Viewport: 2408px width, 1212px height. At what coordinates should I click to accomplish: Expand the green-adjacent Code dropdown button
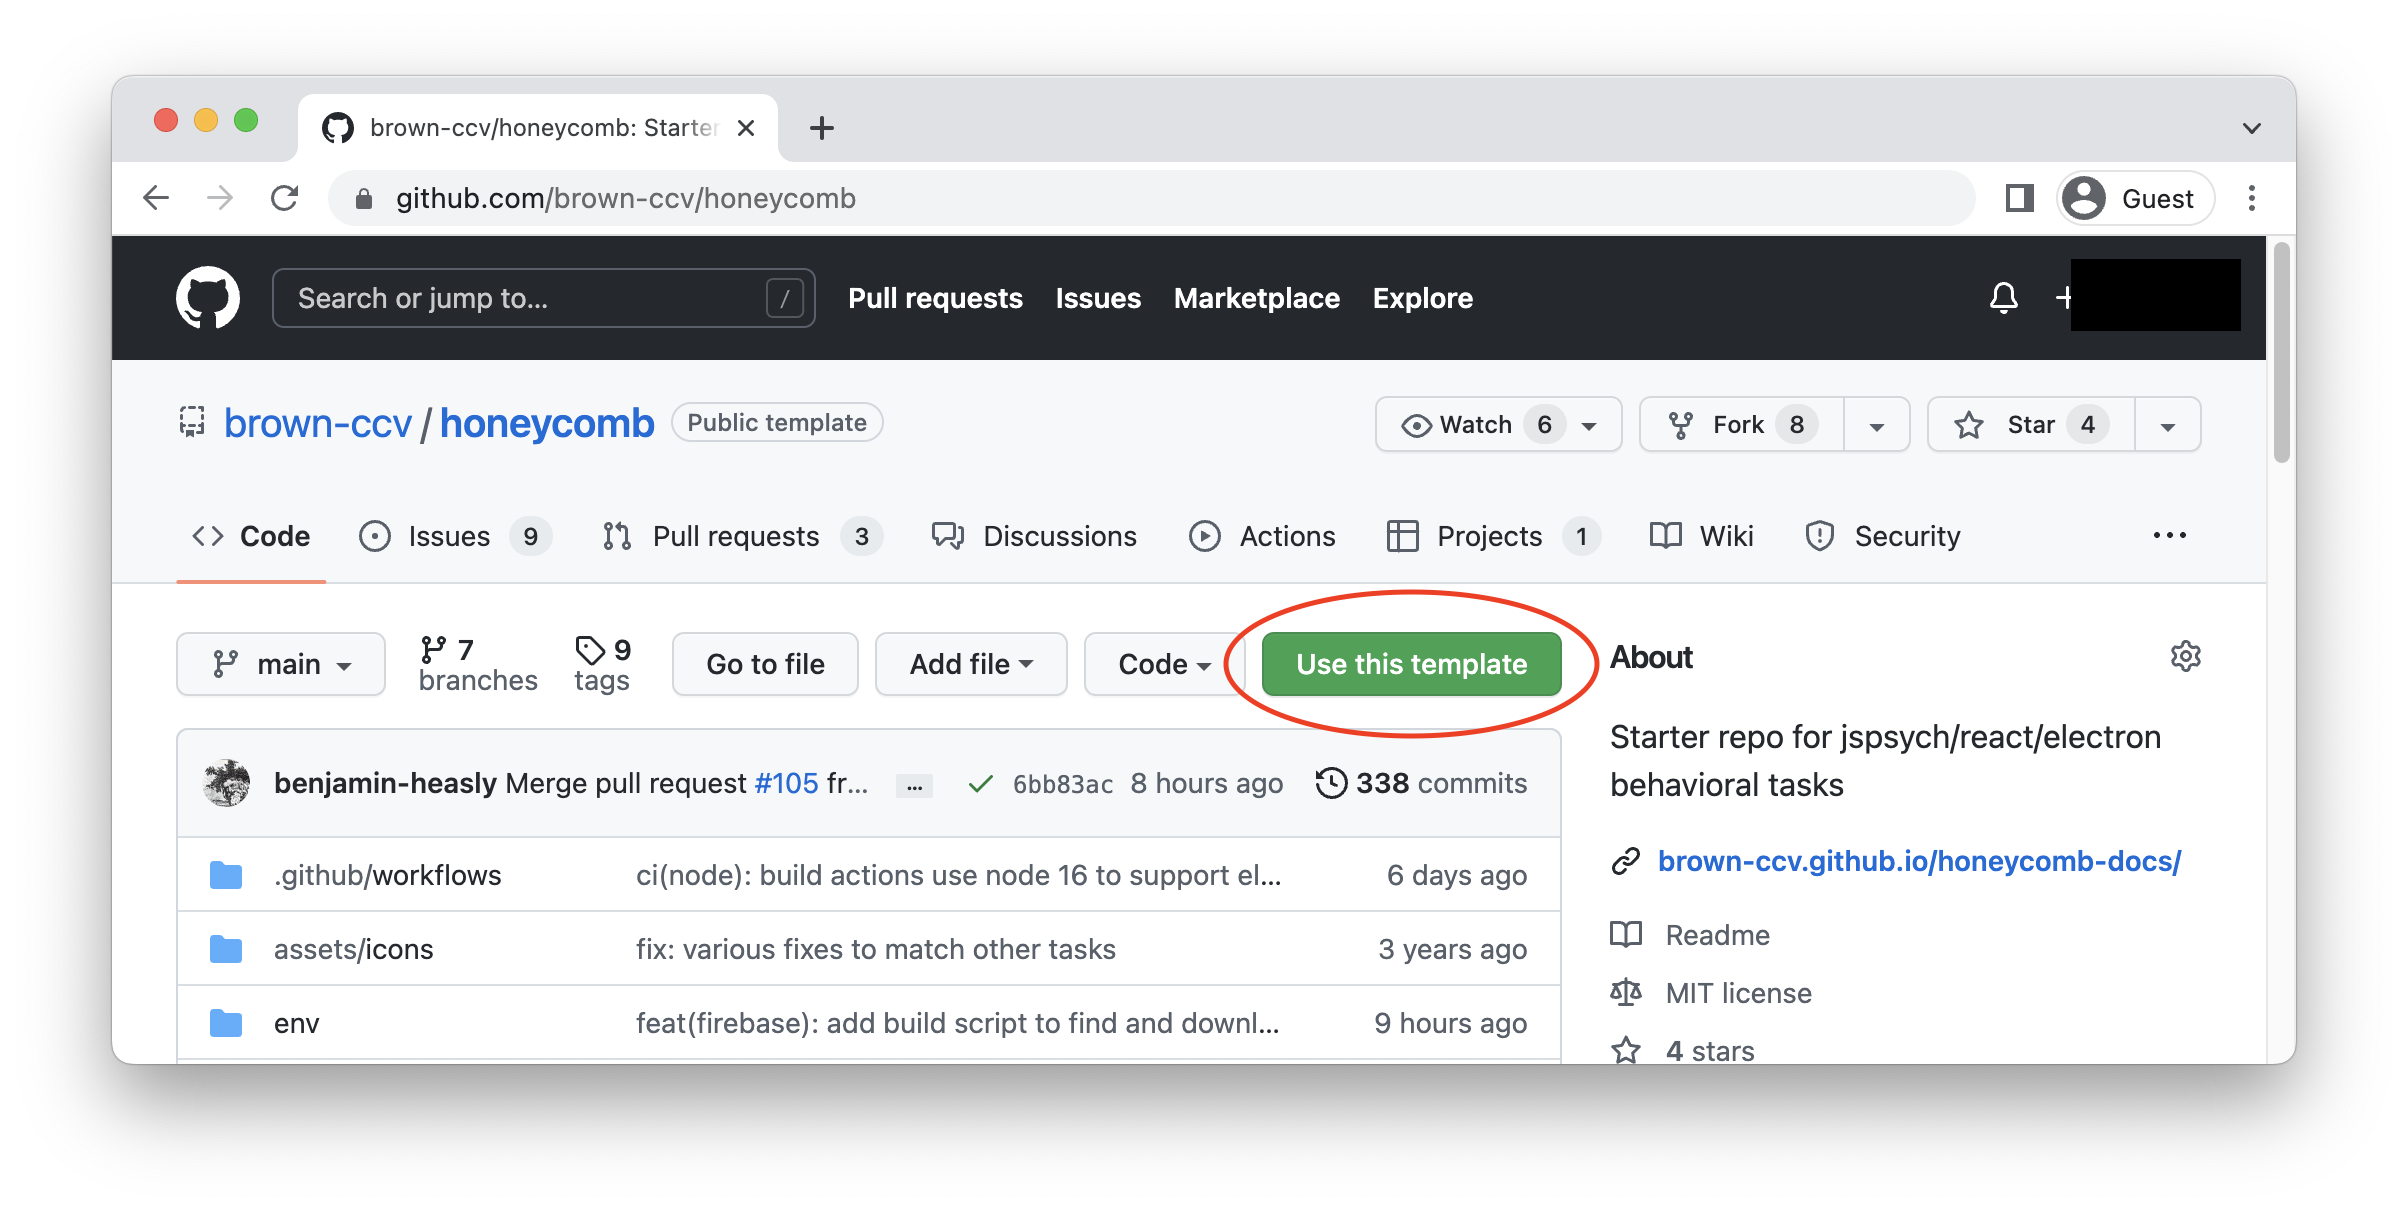[x=1164, y=664]
